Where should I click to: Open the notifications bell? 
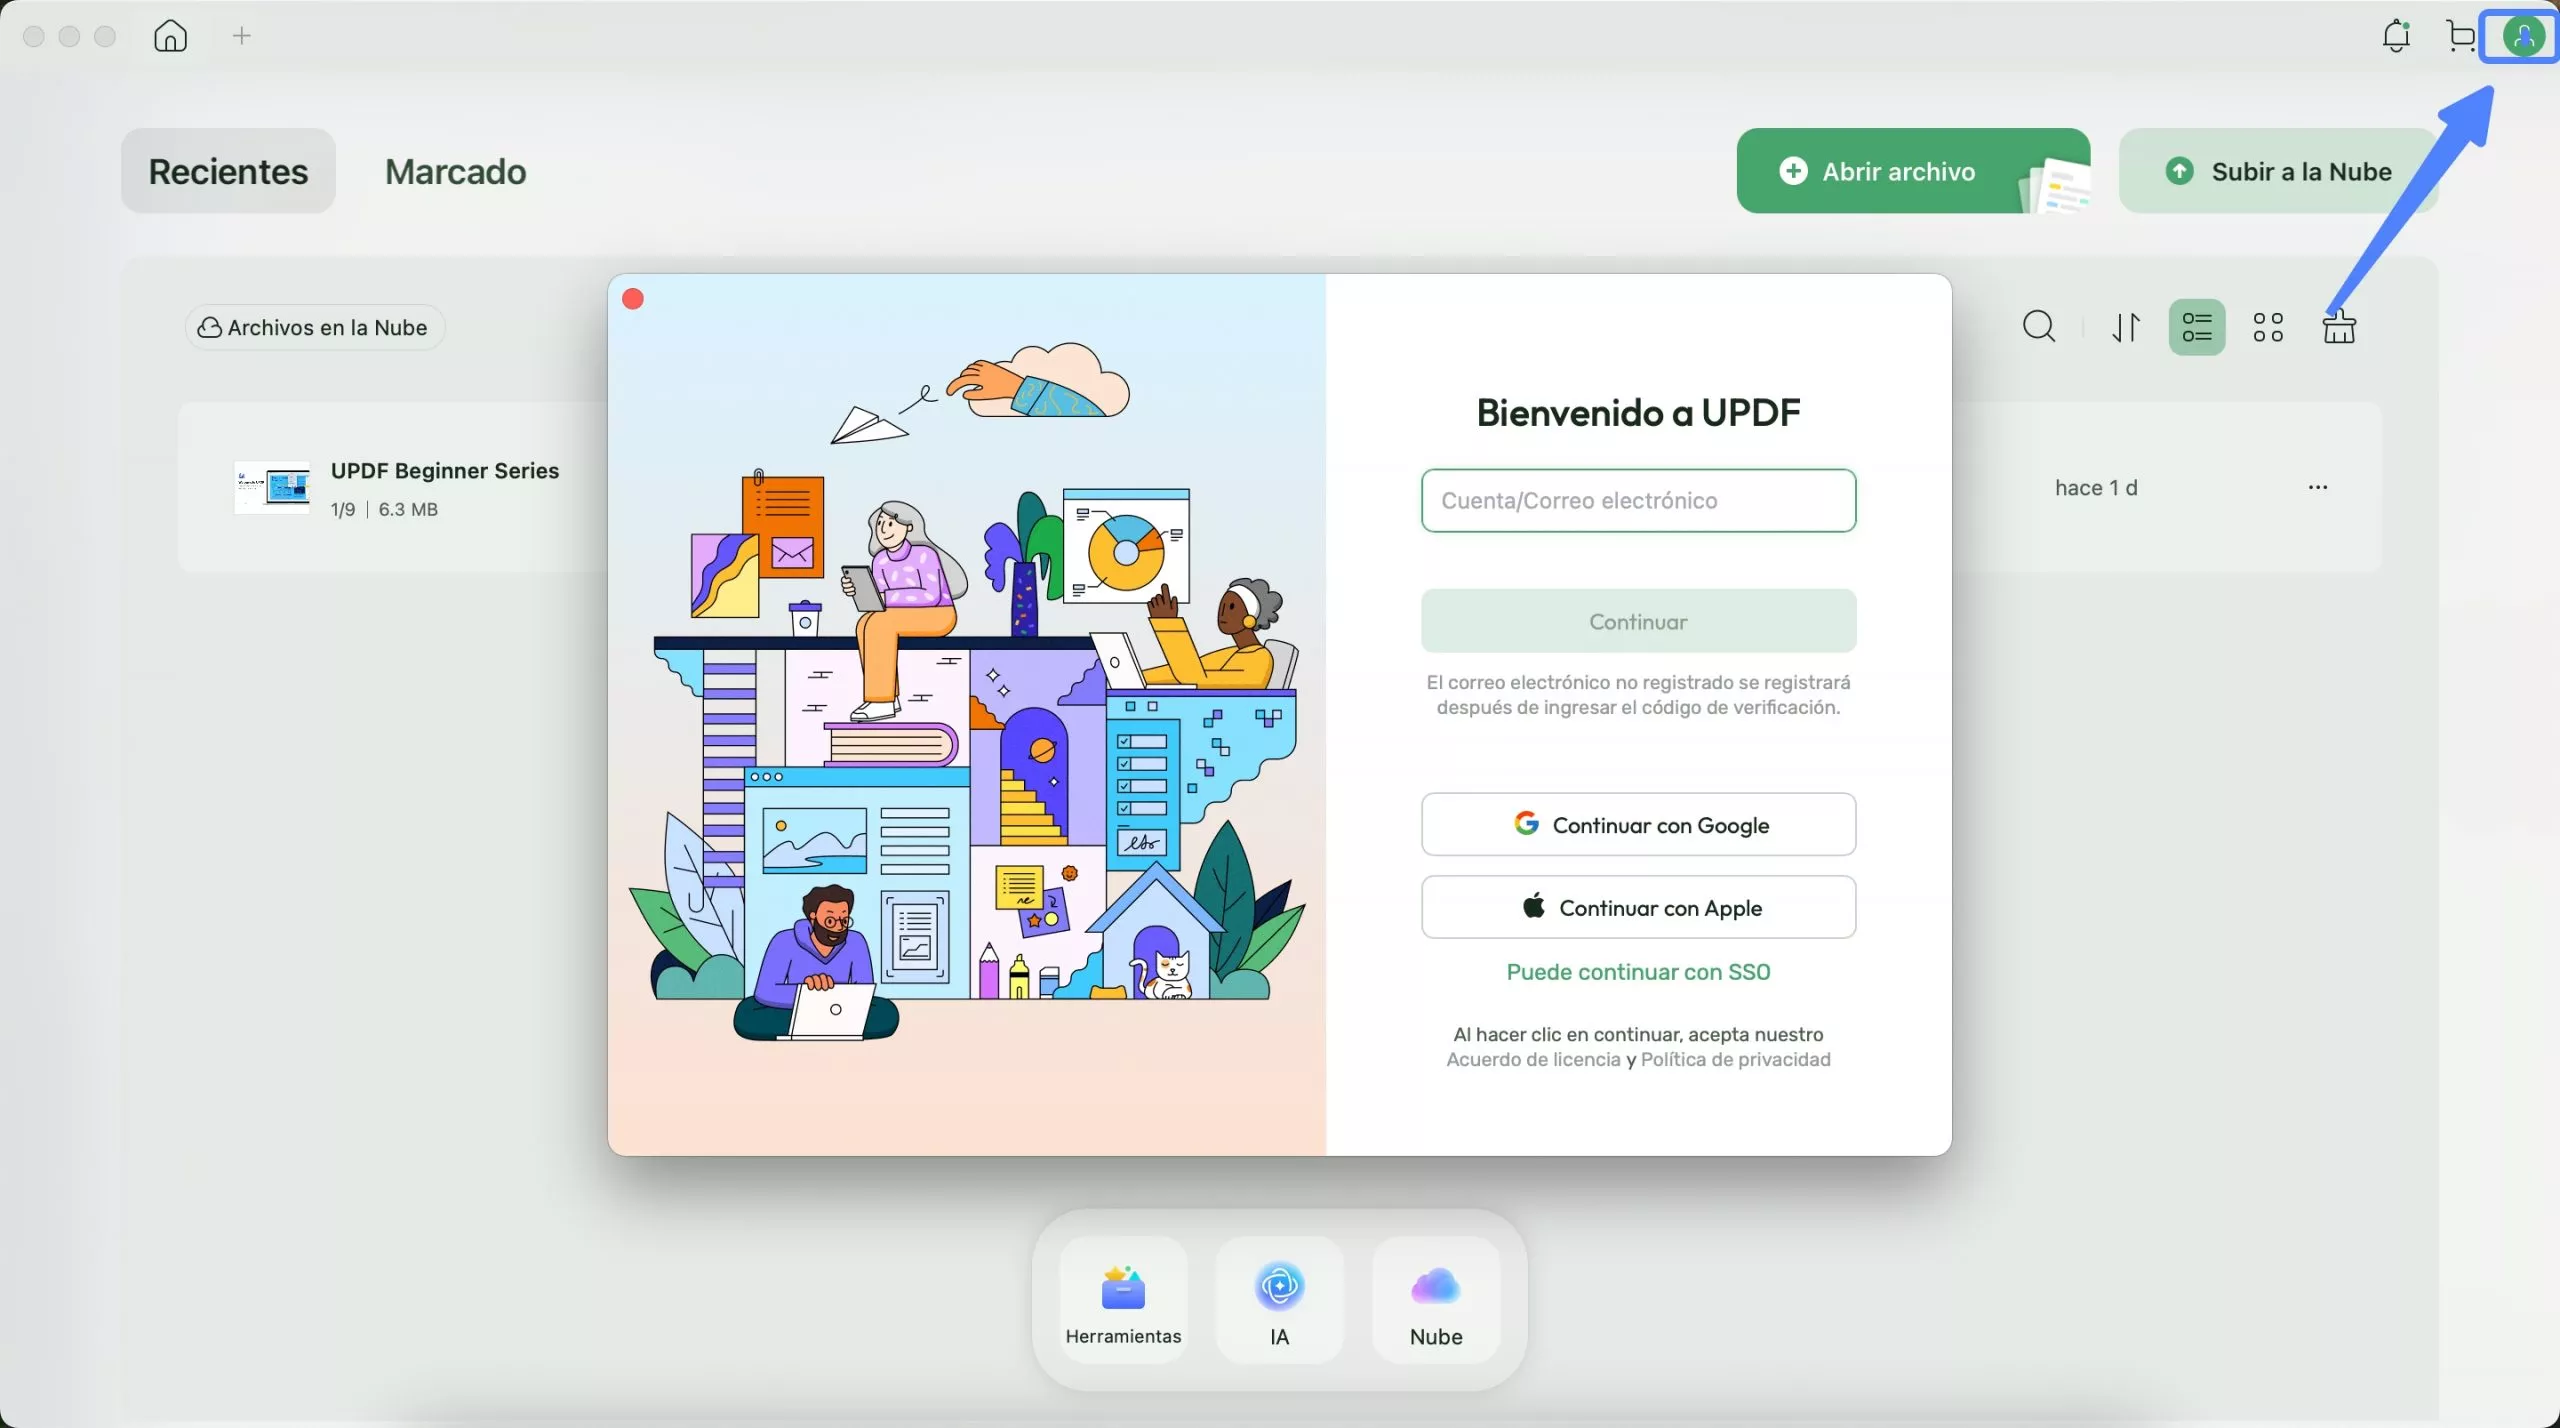[x=2396, y=36]
